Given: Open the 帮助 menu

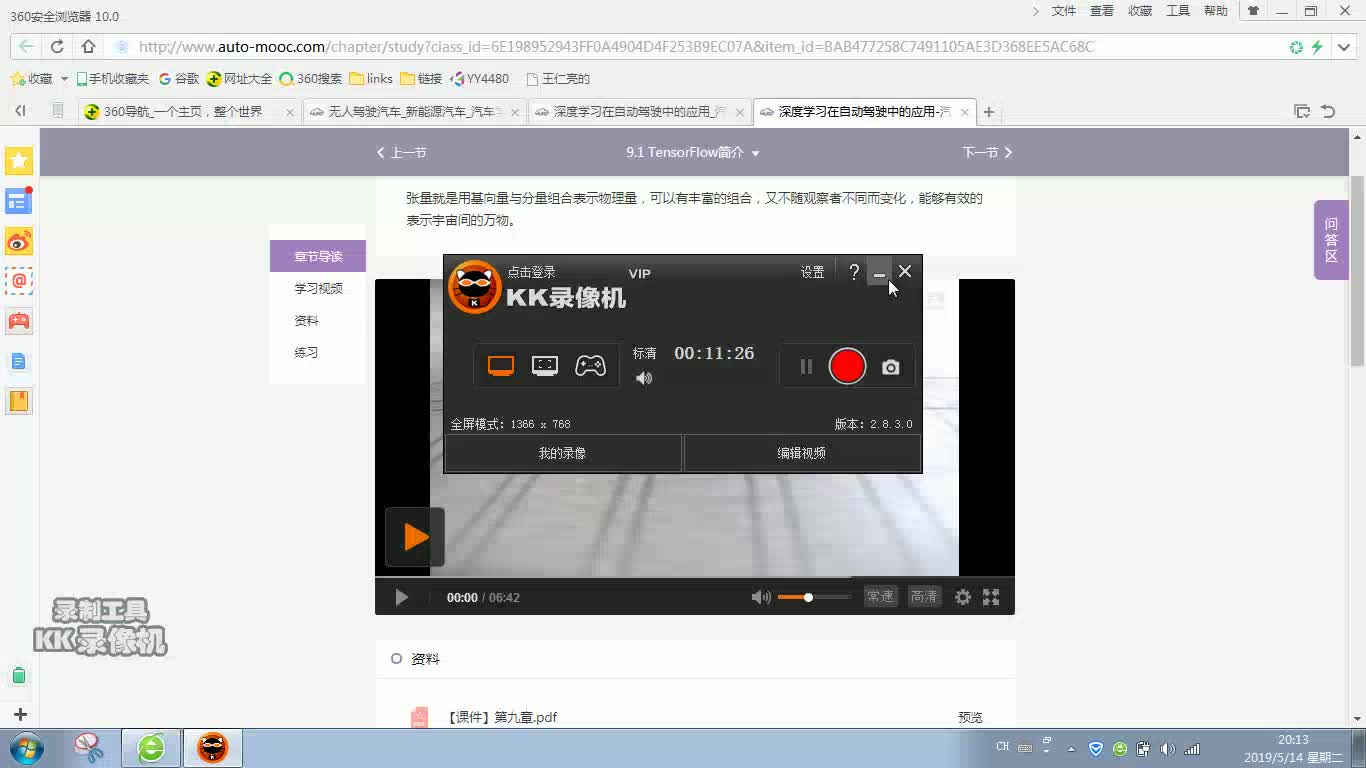Looking at the screenshot, I should pyautogui.click(x=1216, y=11).
